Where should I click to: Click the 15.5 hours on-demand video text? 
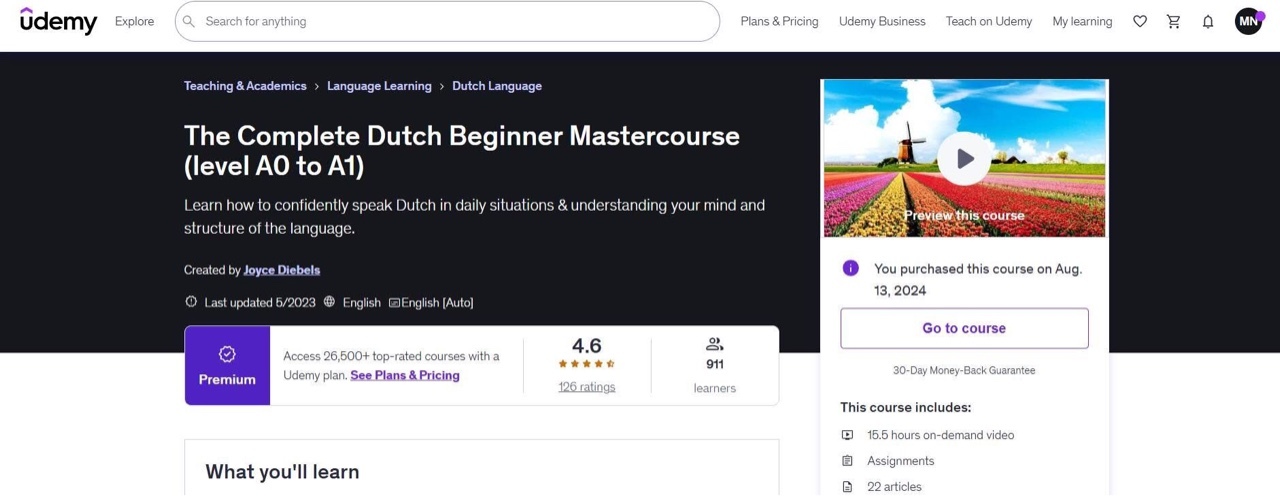tap(941, 435)
